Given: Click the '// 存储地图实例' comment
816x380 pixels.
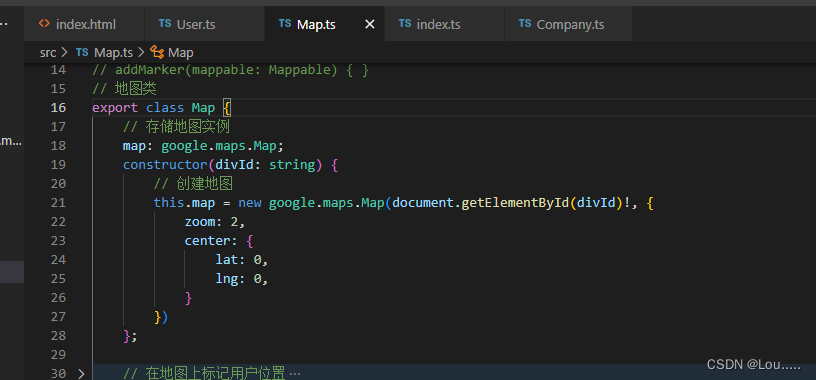Looking at the screenshot, I should pos(176,126).
